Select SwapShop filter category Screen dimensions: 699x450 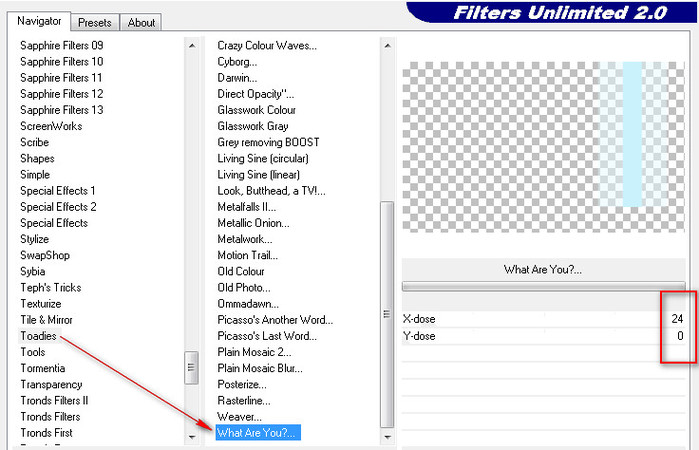(45, 255)
